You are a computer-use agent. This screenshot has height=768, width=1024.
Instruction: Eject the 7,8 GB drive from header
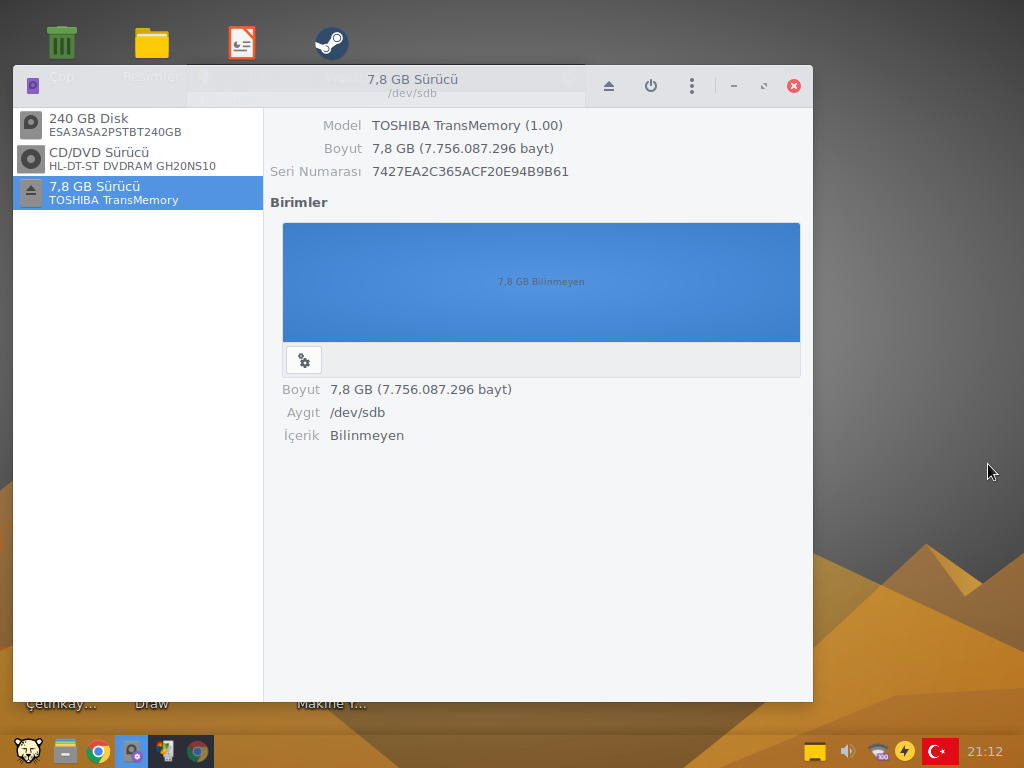pos(609,86)
